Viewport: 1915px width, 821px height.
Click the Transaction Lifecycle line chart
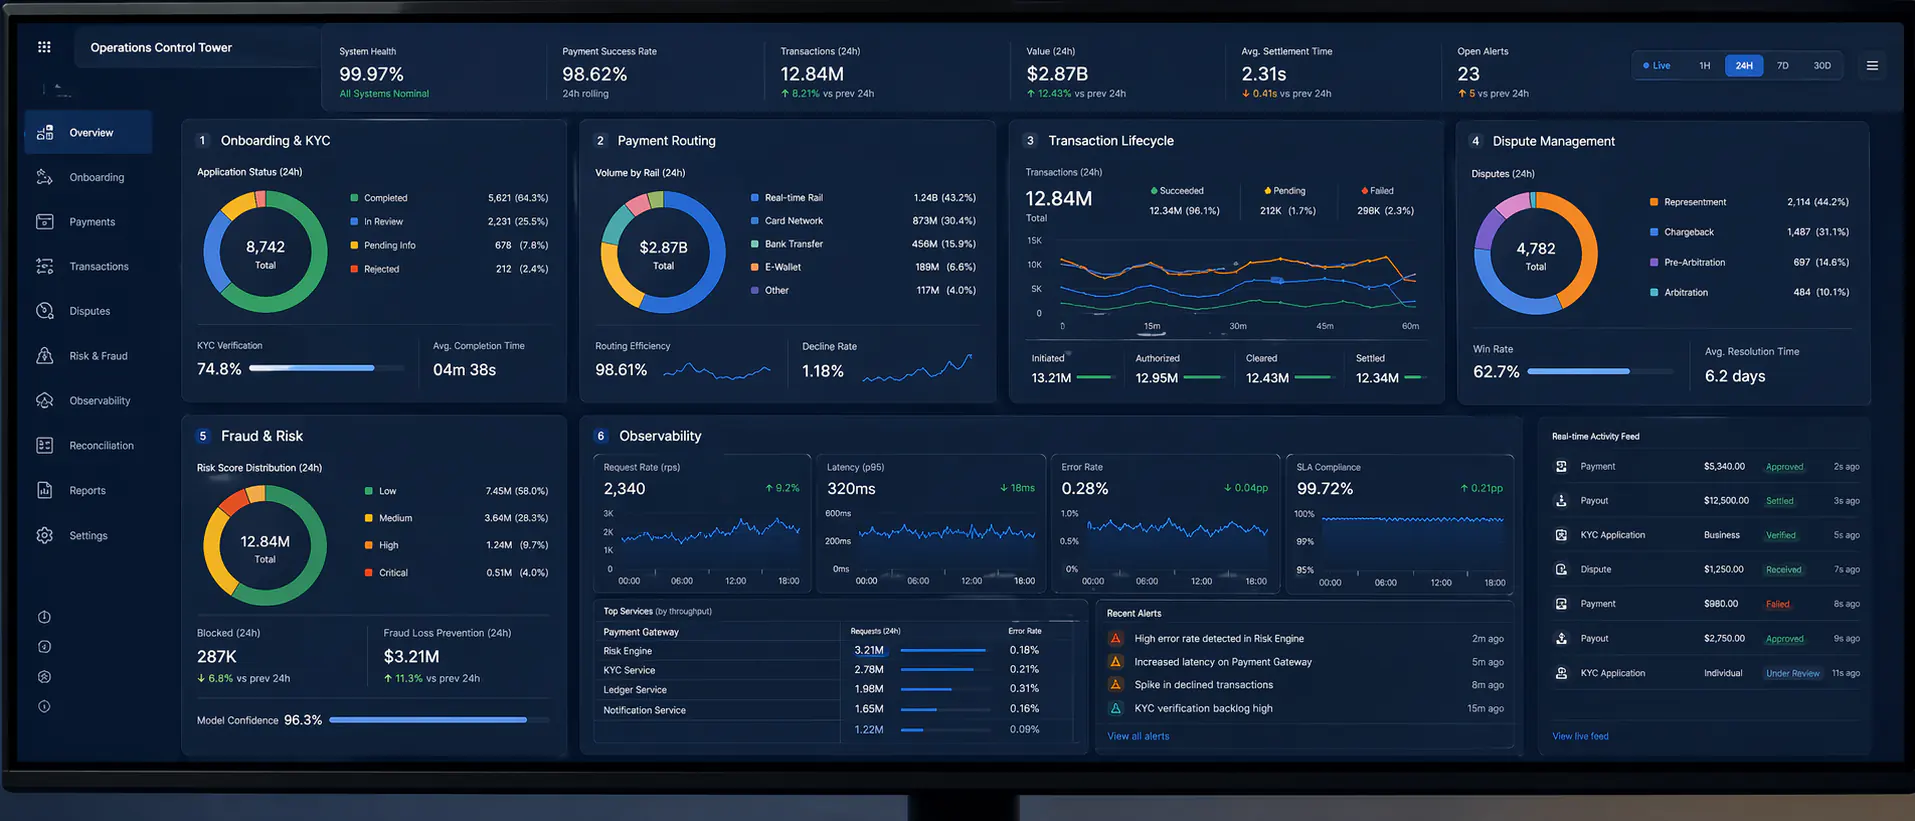coord(1238,283)
